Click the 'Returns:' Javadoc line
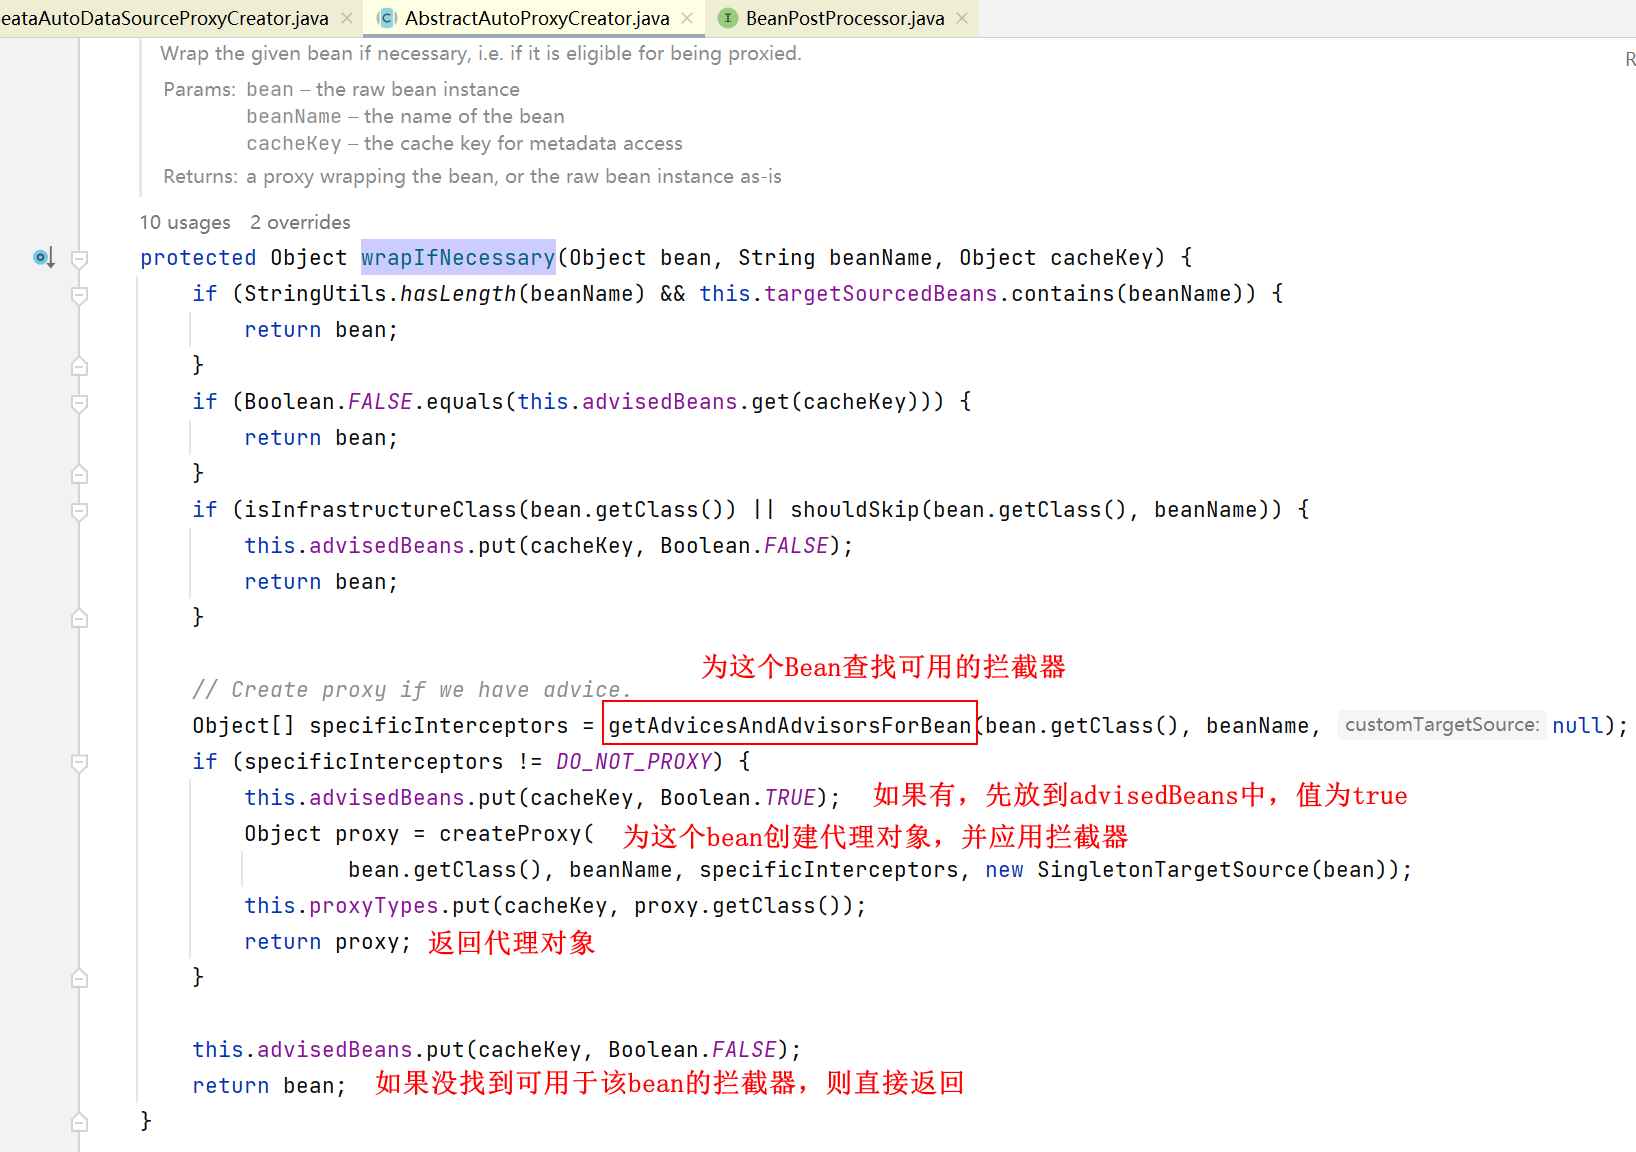The width and height of the screenshot is (1636, 1152). (472, 177)
